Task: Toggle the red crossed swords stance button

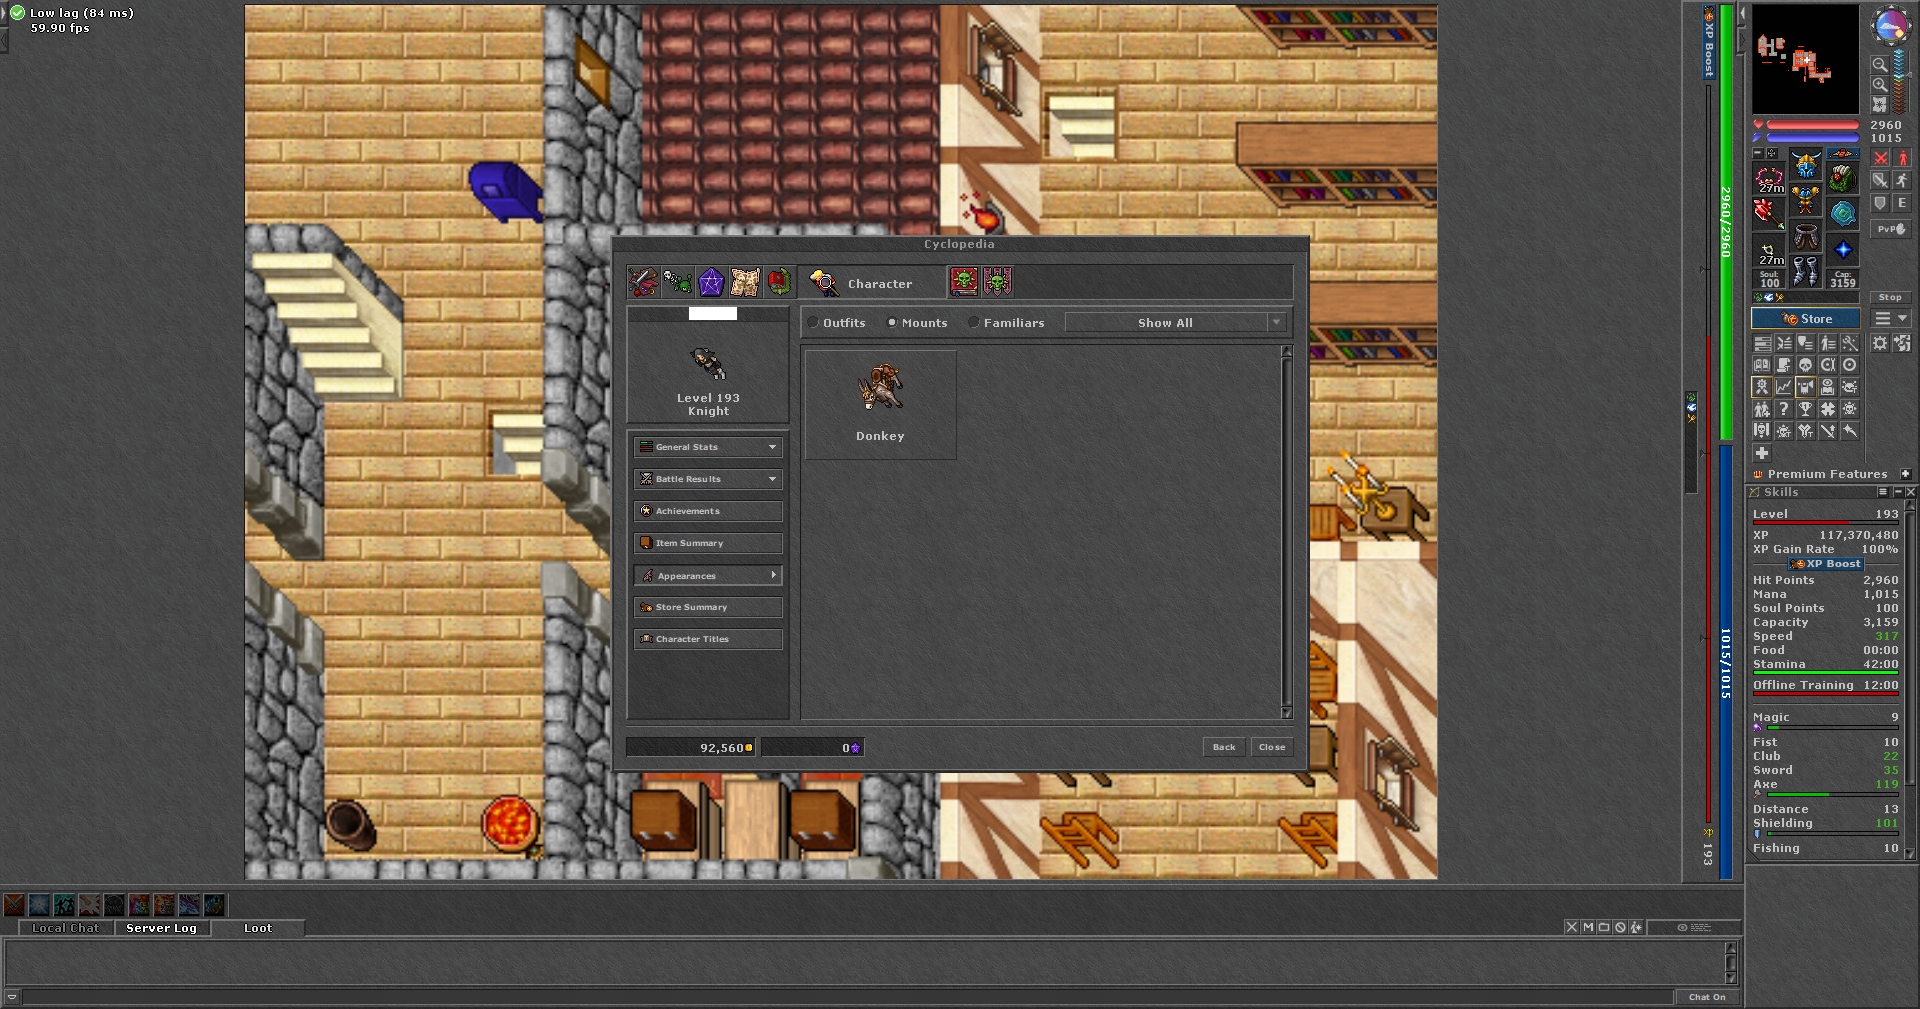Action: tap(1880, 158)
